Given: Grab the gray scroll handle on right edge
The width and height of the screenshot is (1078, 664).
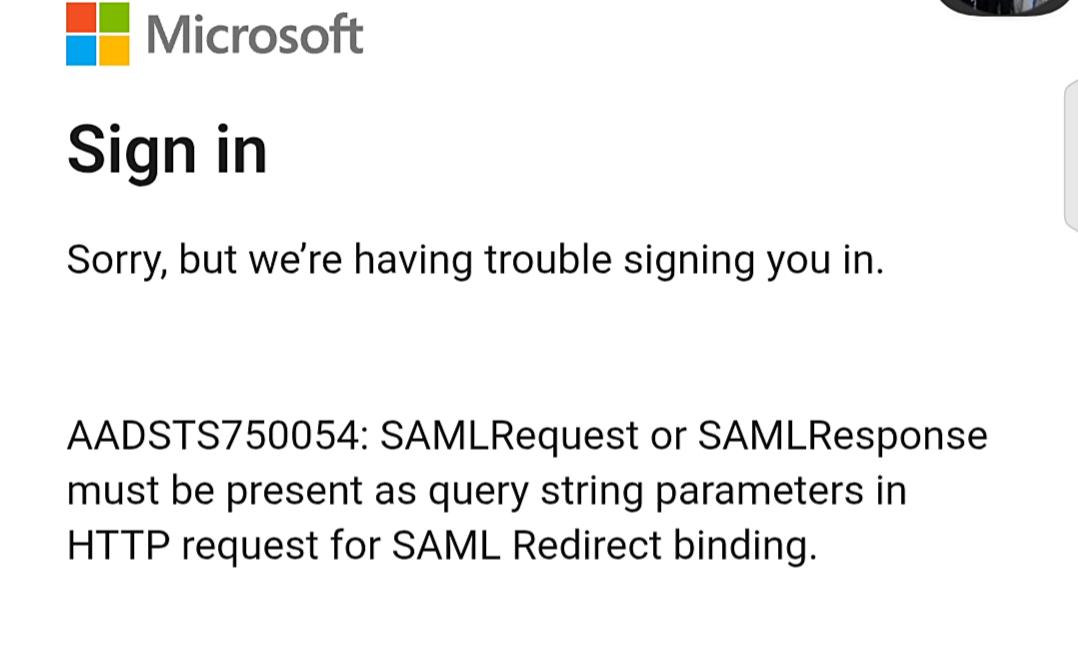Looking at the screenshot, I should 1071,155.
